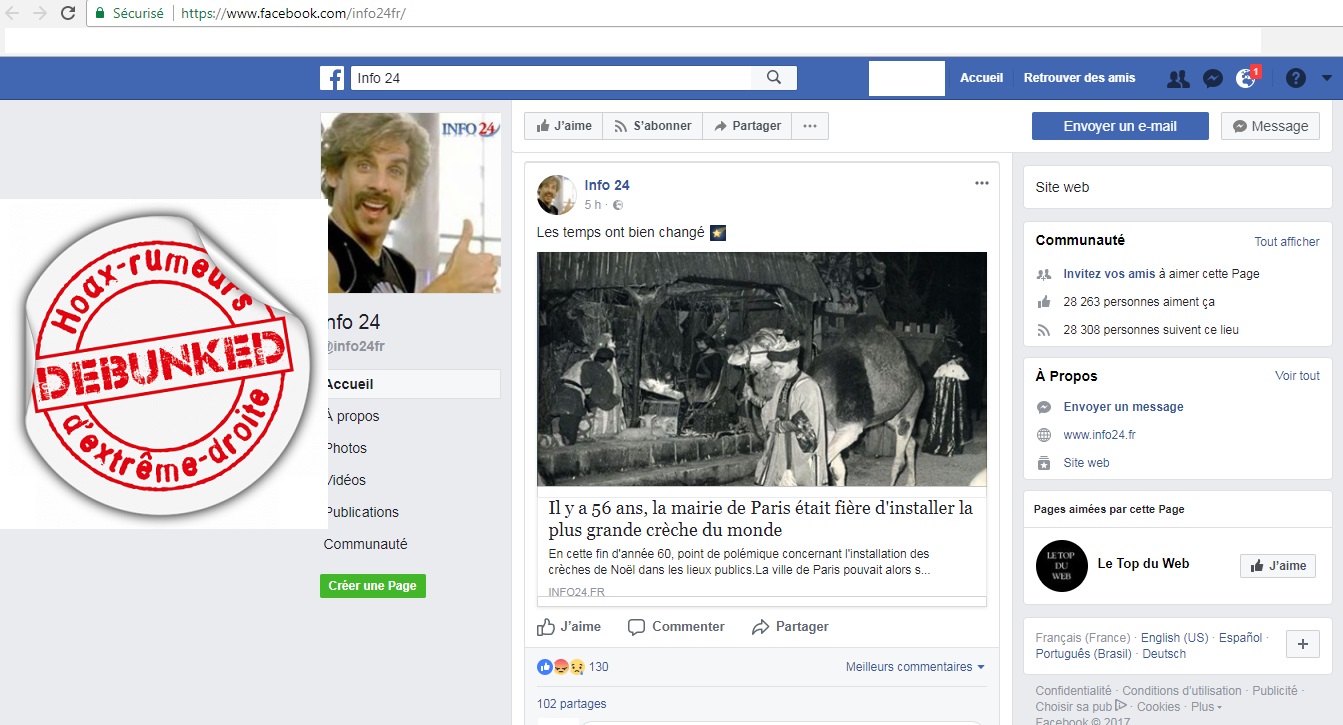Click the post author avatar thumbnail
The width and height of the screenshot is (1343, 725).
[x=556, y=195]
